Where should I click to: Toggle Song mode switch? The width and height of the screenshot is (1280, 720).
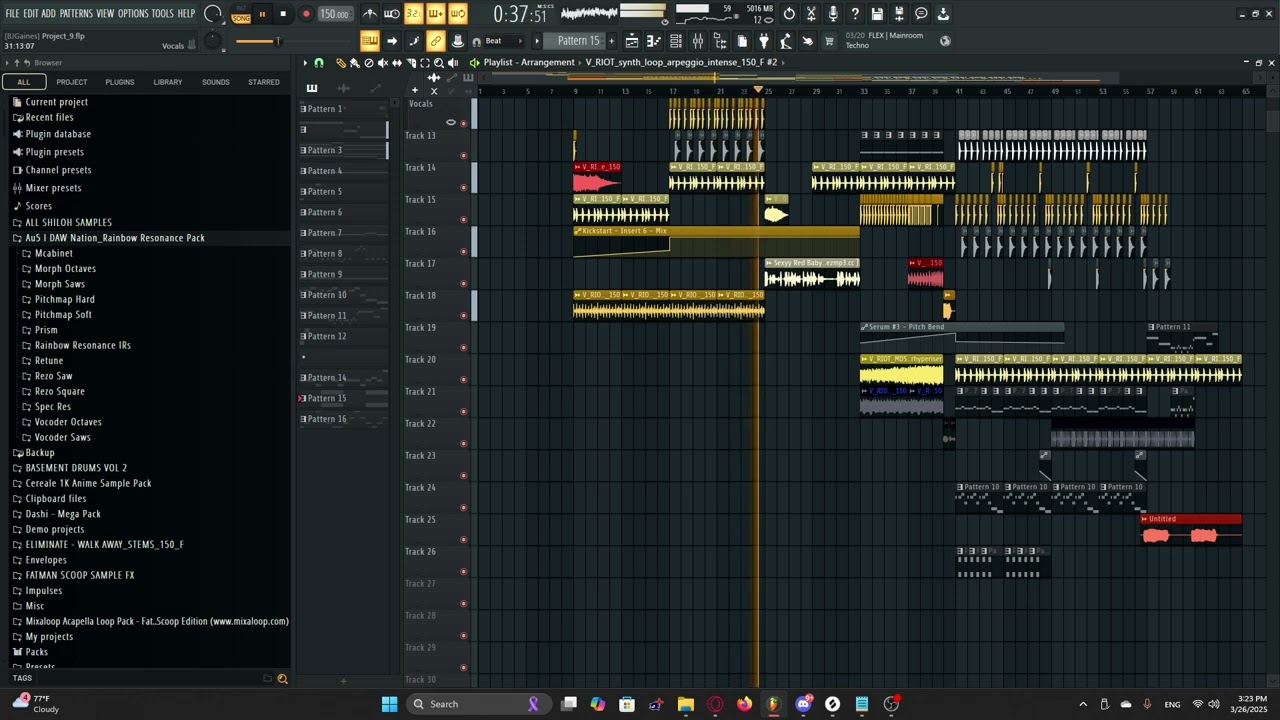point(241,14)
